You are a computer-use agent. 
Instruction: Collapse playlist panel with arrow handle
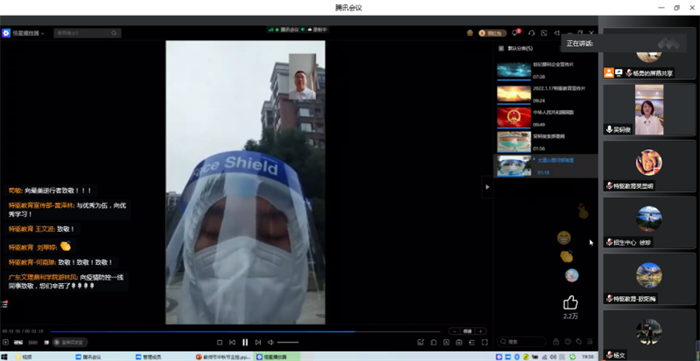(487, 187)
